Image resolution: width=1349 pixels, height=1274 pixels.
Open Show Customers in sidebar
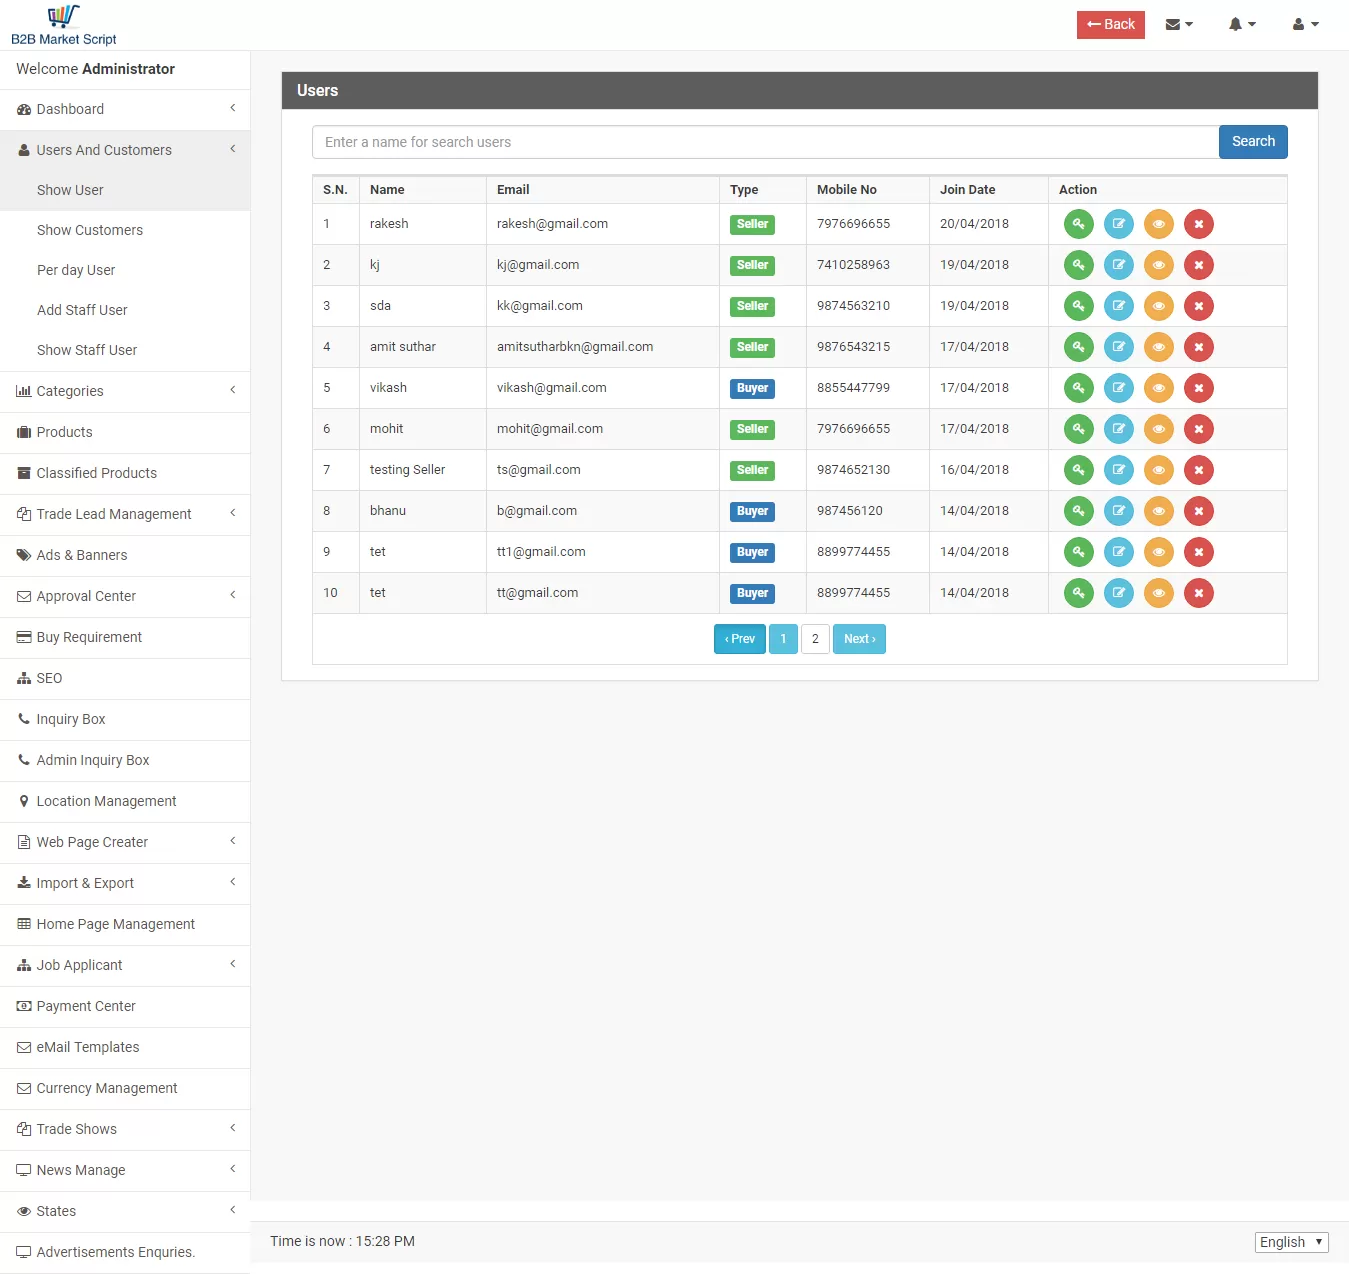[125, 230]
